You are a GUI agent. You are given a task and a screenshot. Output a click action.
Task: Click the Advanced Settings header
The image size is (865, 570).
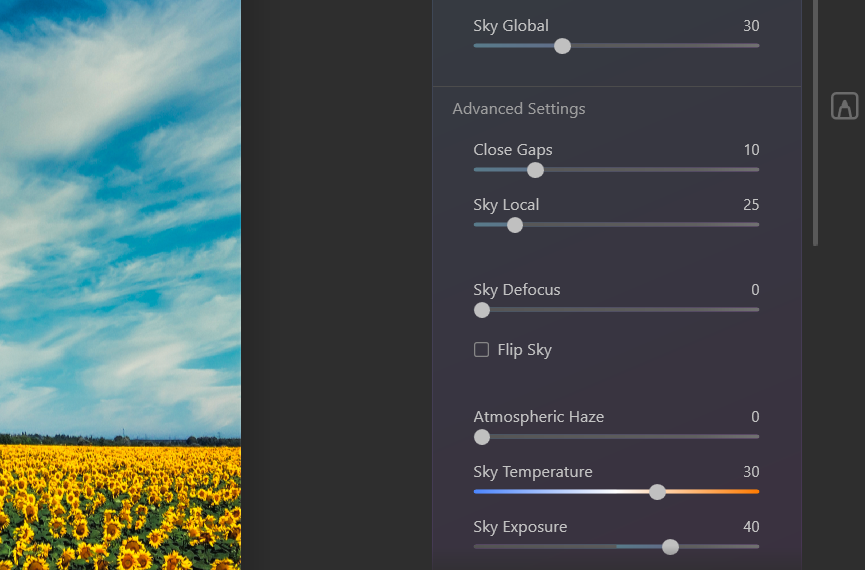(519, 109)
